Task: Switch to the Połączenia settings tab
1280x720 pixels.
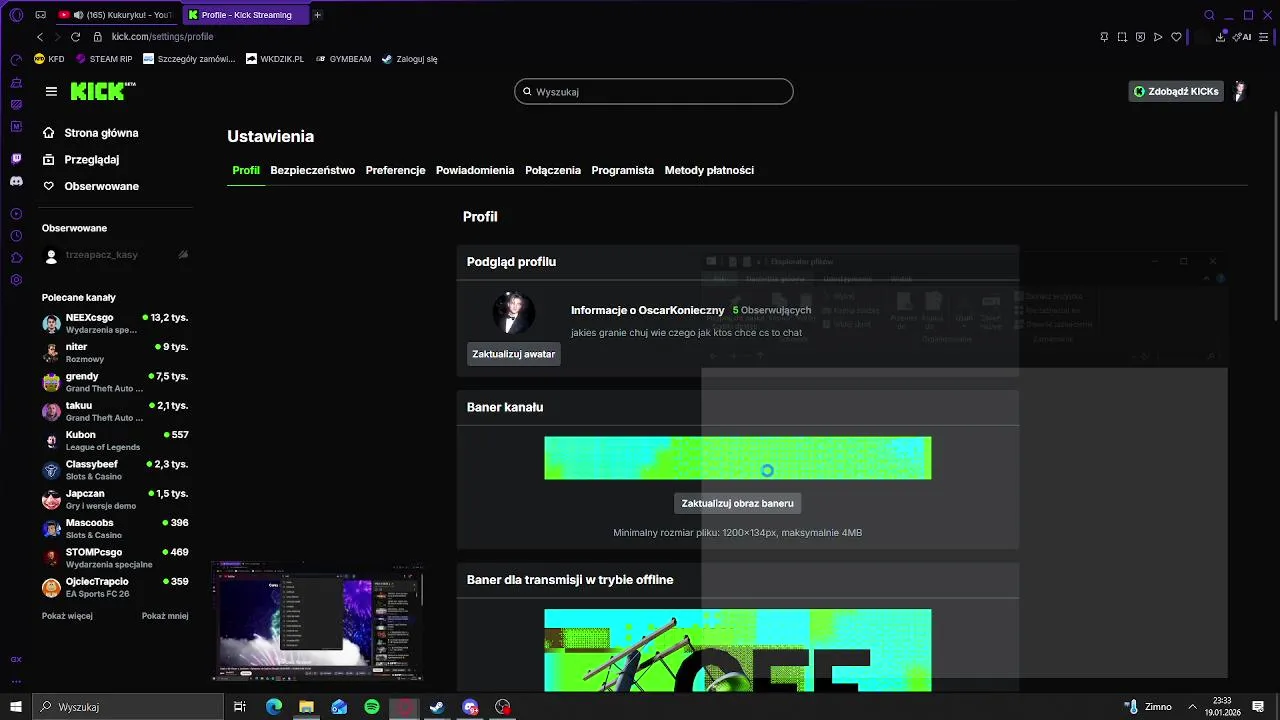Action: (x=553, y=170)
